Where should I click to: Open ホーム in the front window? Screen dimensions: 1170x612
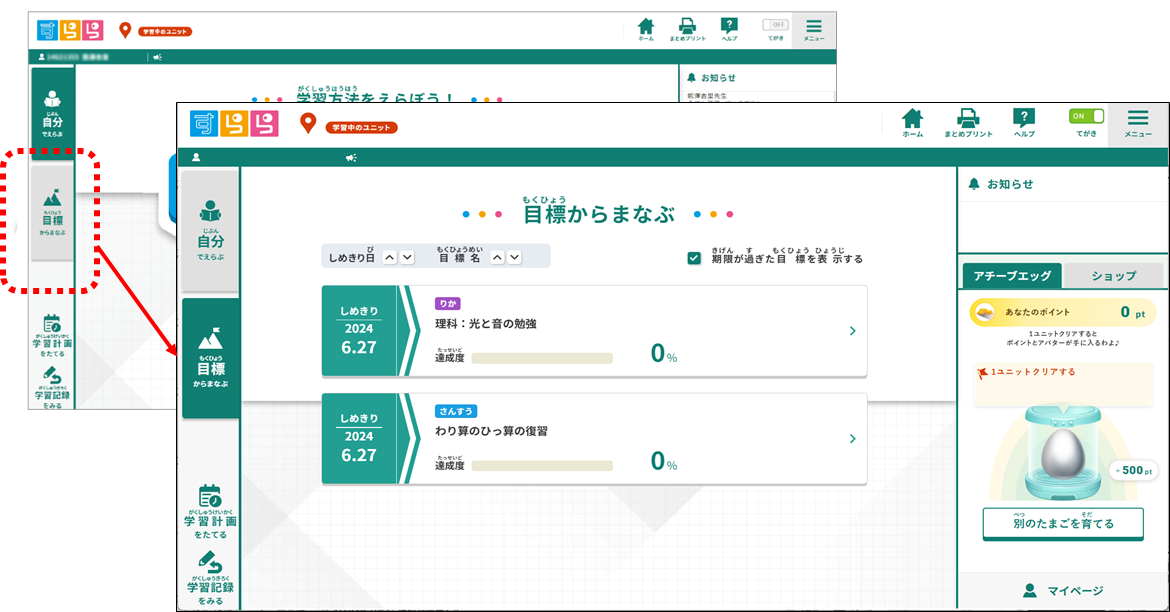912,123
